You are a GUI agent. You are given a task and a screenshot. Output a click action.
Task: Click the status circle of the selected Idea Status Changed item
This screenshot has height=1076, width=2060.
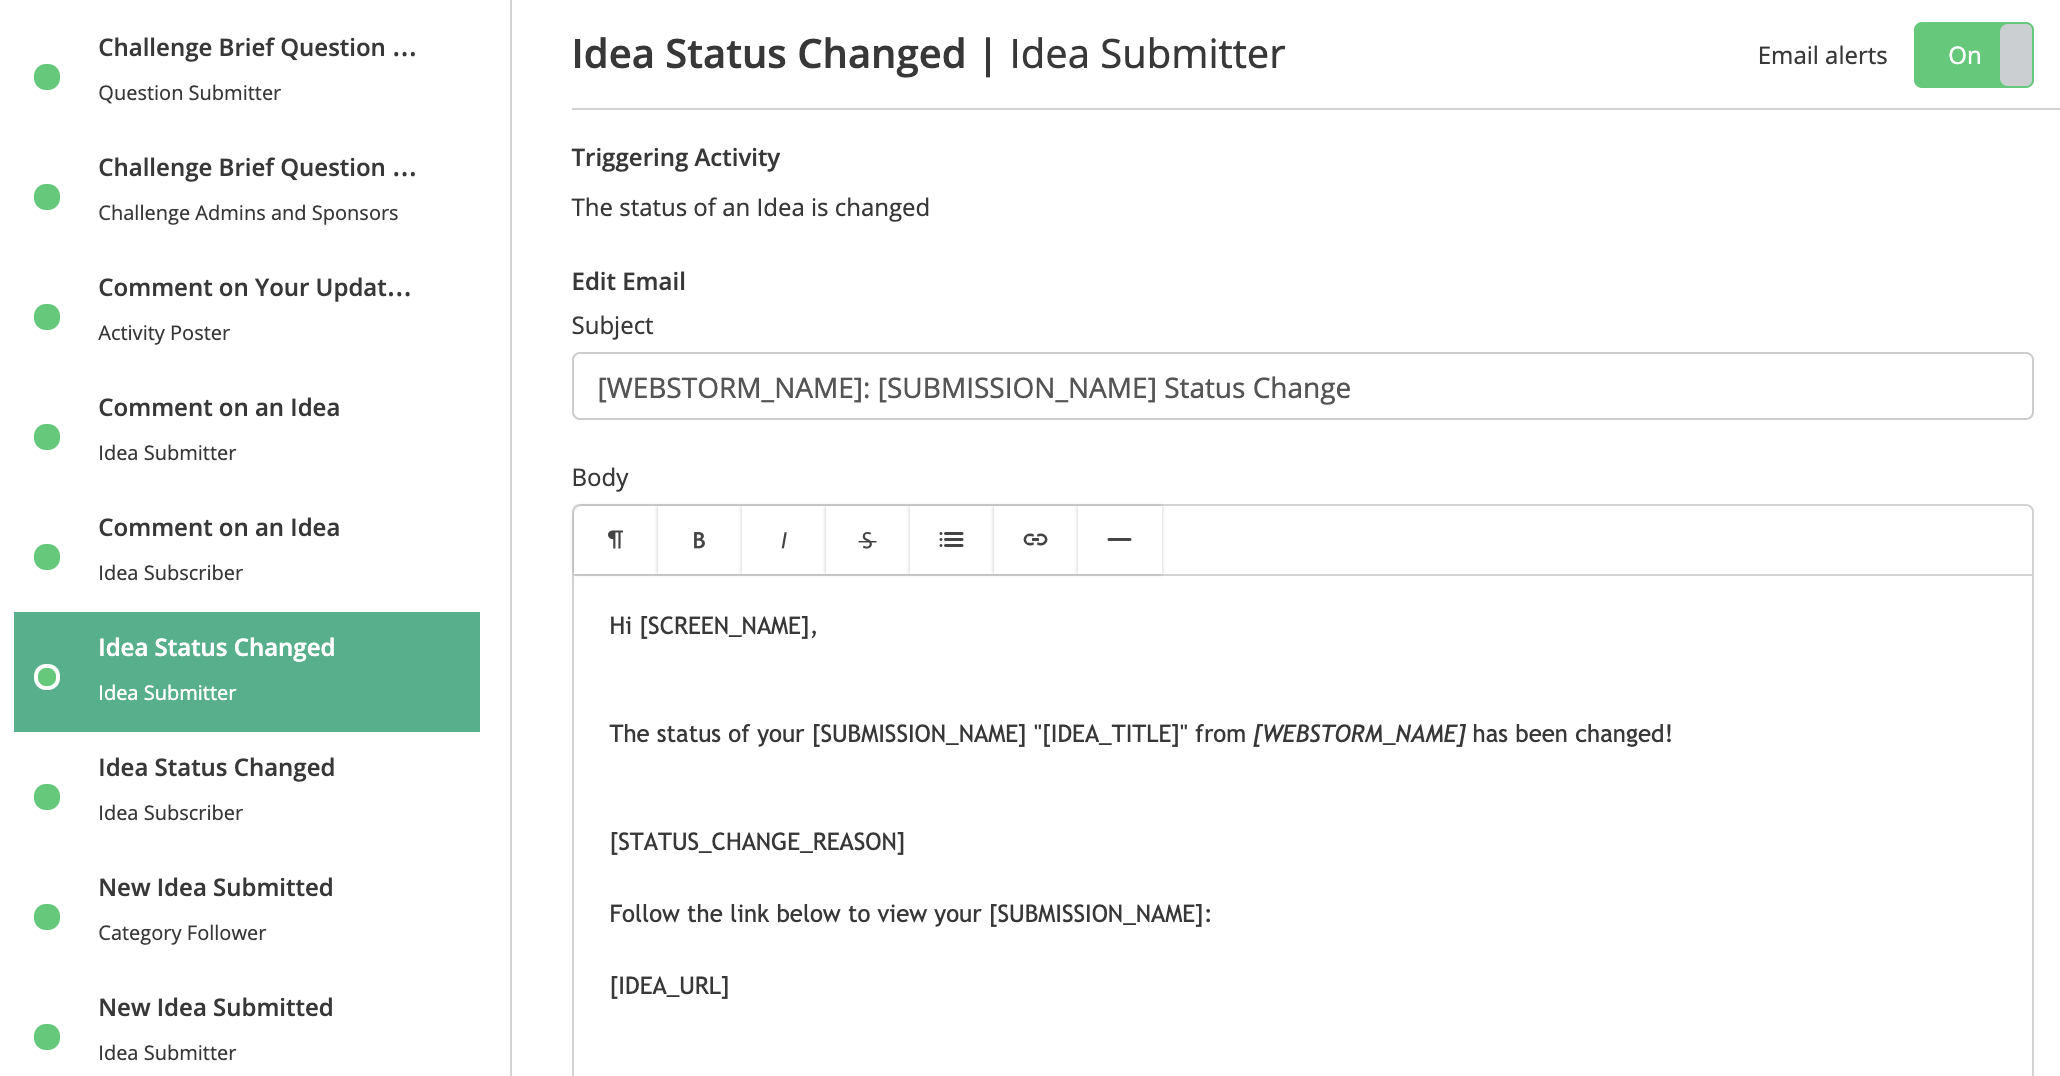pos(47,677)
